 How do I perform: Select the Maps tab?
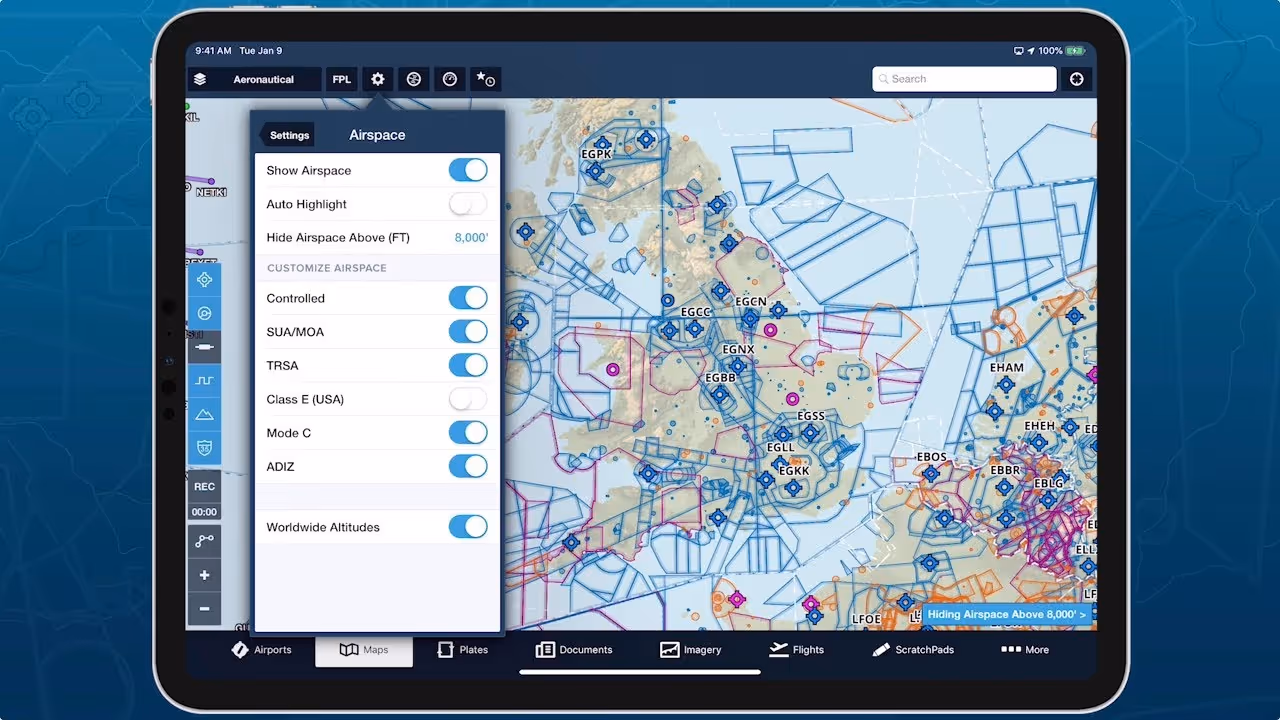click(364, 650)
